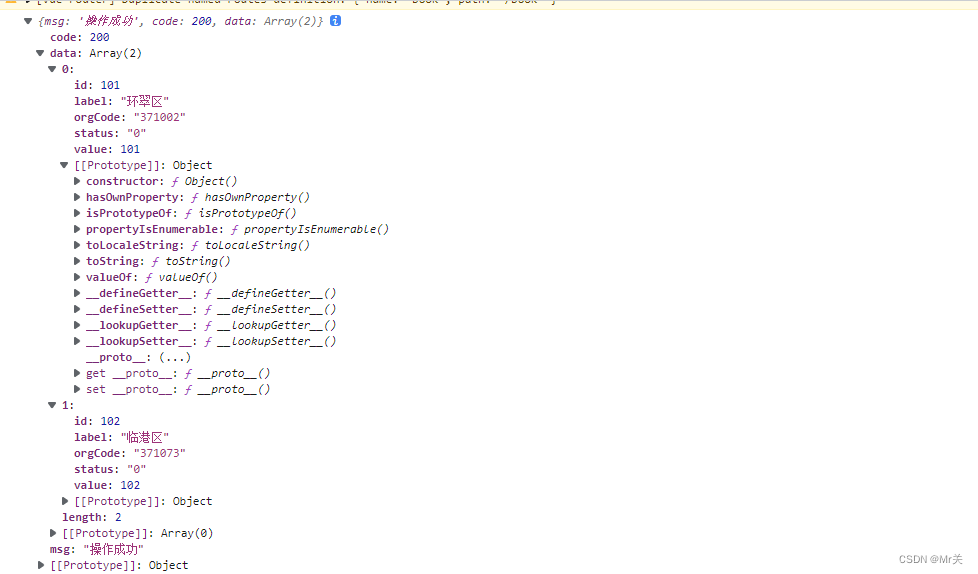The width and height of the screenshot is (978, 574).
Task: Expand the get __proto__ entry
Action: click(x=77, y=373)
